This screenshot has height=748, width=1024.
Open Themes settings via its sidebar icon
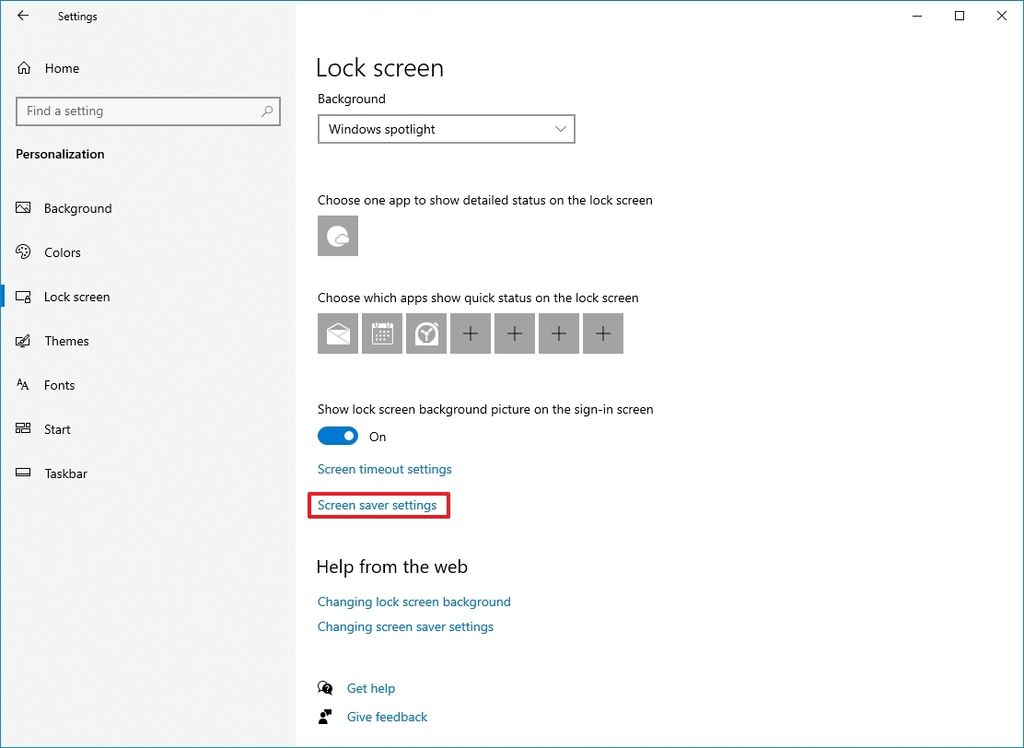[23, 341]
